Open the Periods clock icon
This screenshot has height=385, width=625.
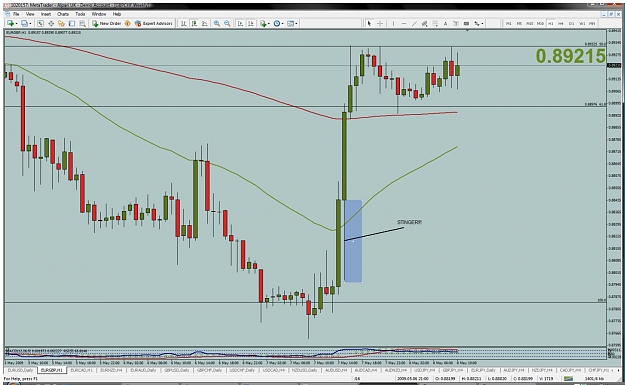[x=277, y=24]
